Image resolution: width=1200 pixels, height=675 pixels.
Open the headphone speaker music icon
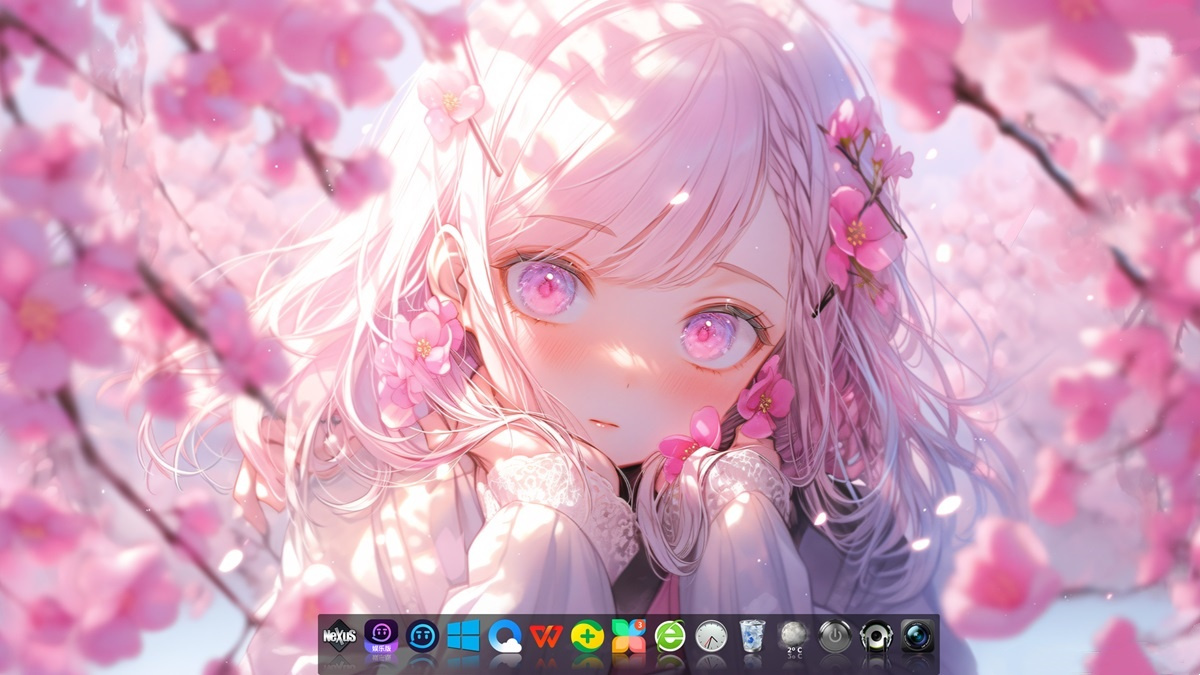pyautogui.click(x=876, y=636)
